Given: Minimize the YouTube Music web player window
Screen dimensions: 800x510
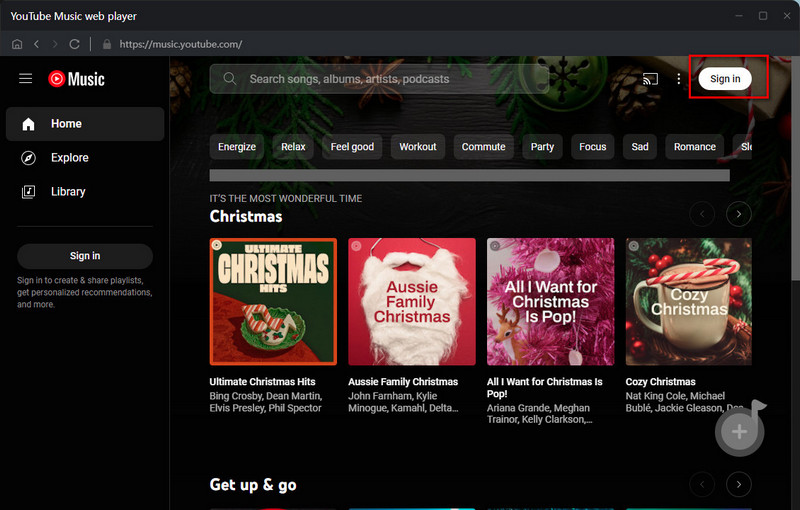Looking at the screenshot, I should [x=739, y=16].
